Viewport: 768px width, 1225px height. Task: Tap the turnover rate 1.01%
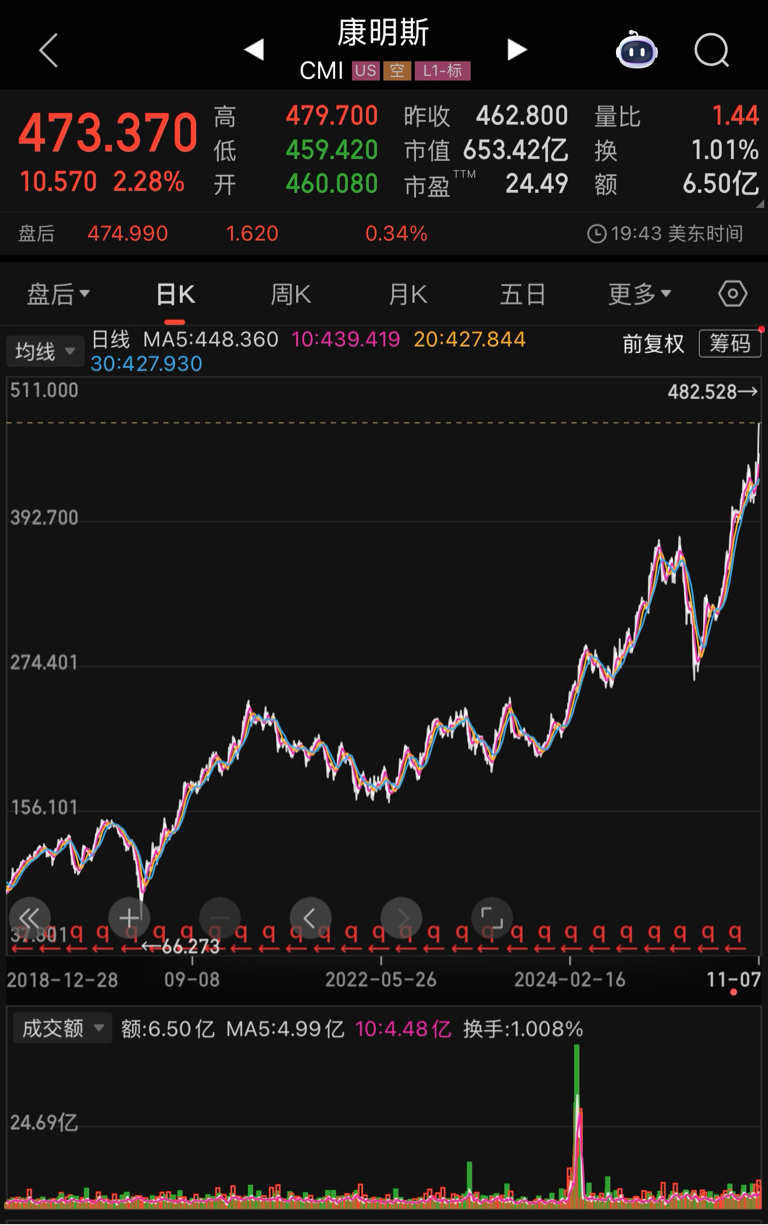pos(725,150)
